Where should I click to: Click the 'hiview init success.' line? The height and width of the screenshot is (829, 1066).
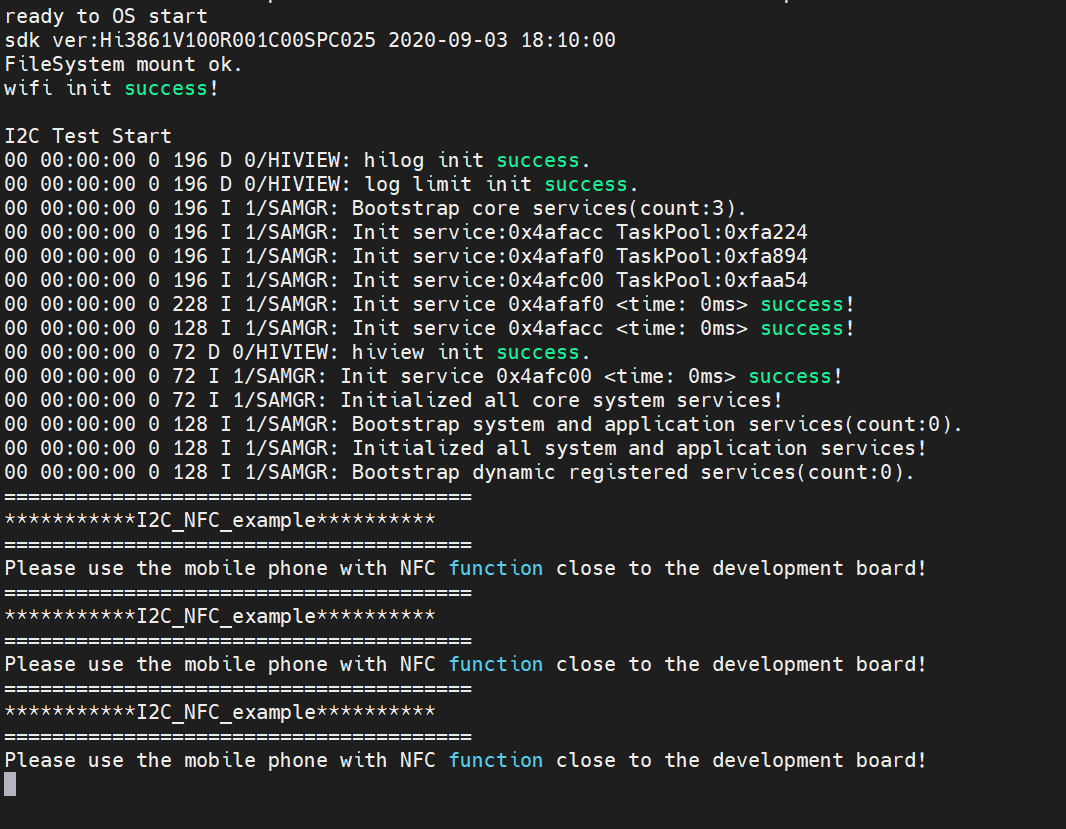[297, 352]
